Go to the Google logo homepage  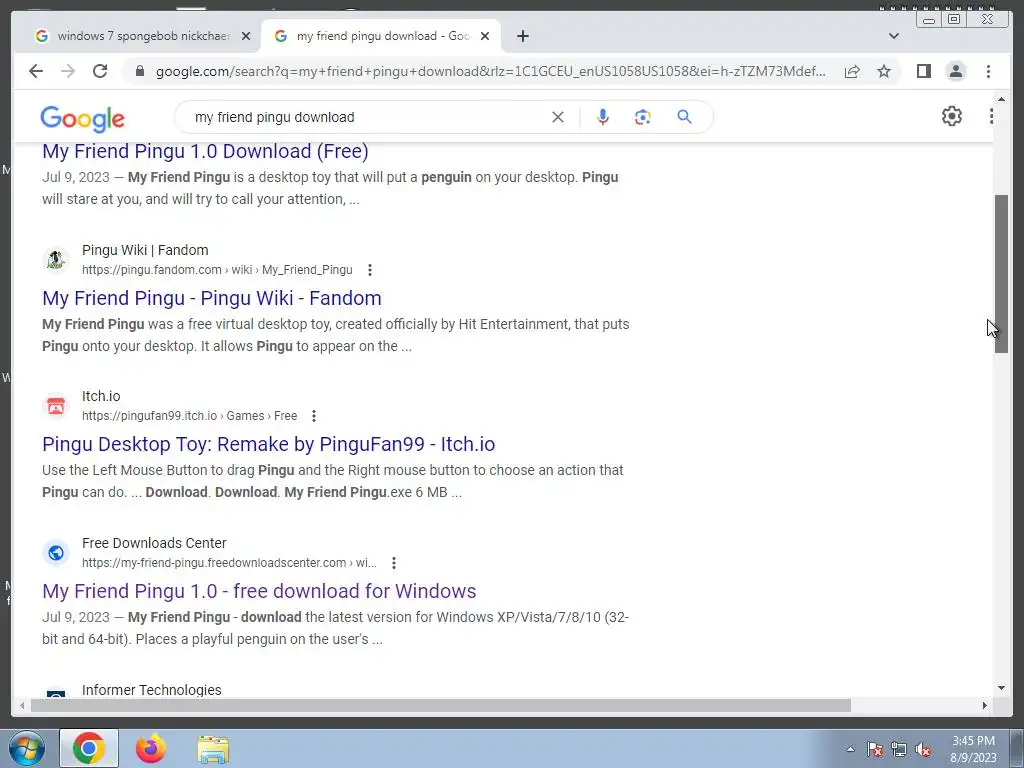coord(82,118)
